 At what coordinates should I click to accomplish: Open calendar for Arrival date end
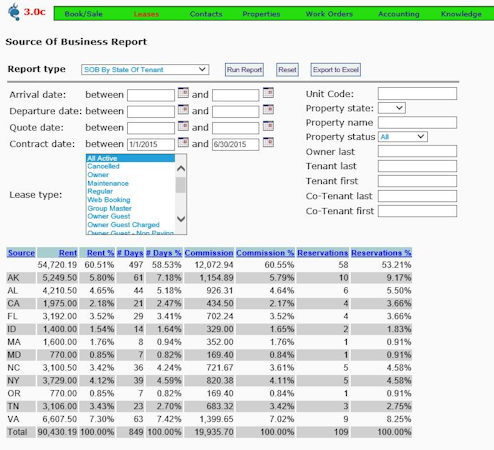coord(268,93)
